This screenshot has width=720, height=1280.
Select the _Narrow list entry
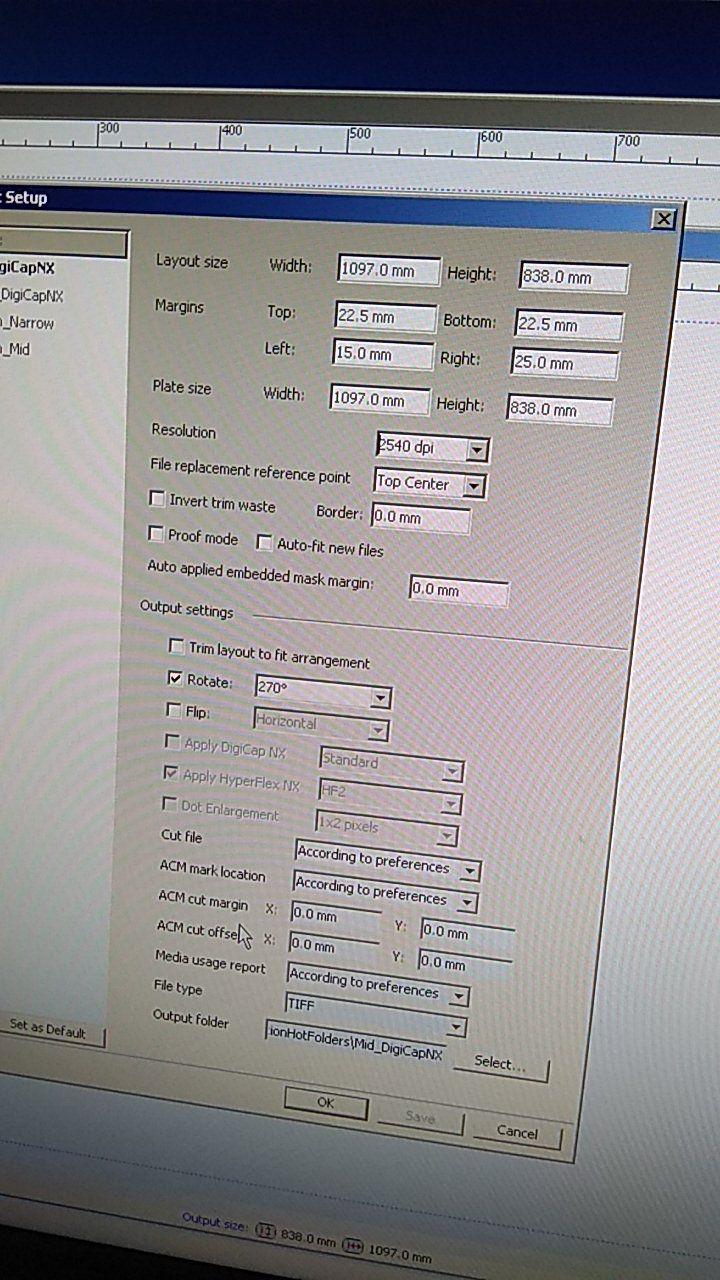(x=27, y=324)
